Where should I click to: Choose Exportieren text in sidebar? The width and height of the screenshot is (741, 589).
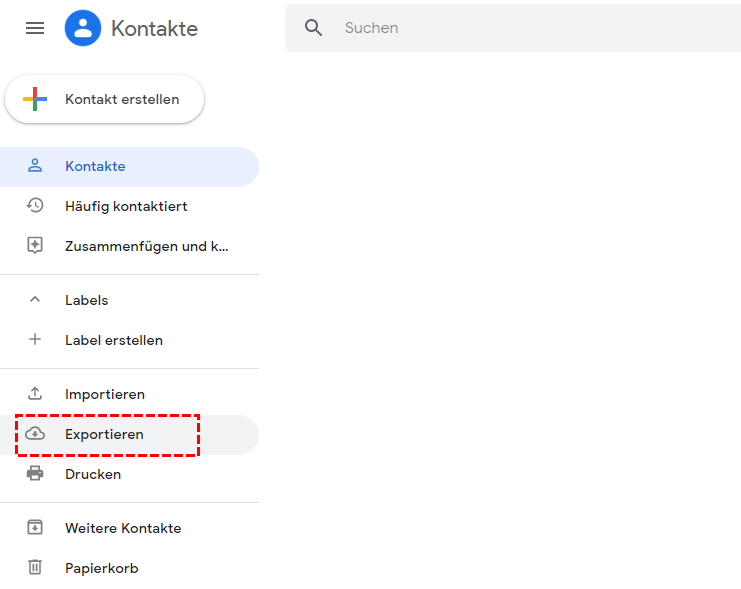pyautogui.click(x=104, y=434)
